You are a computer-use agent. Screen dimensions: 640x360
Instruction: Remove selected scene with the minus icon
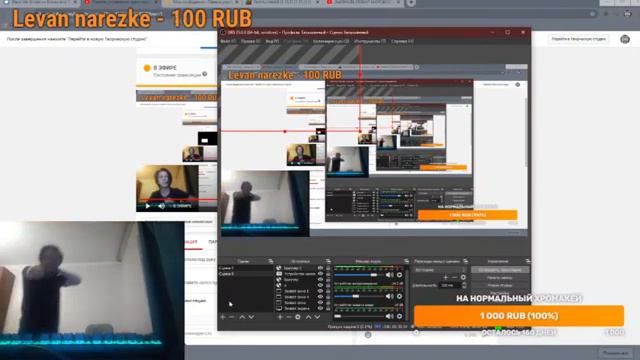pyautogui.click(x=231, y=317)
